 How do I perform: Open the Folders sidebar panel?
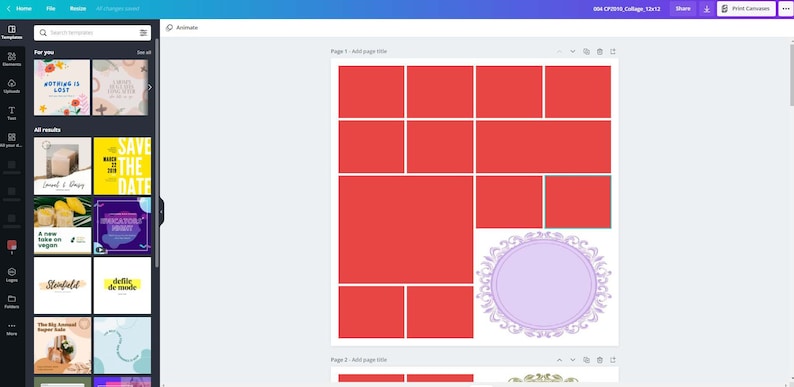point(12,301)
